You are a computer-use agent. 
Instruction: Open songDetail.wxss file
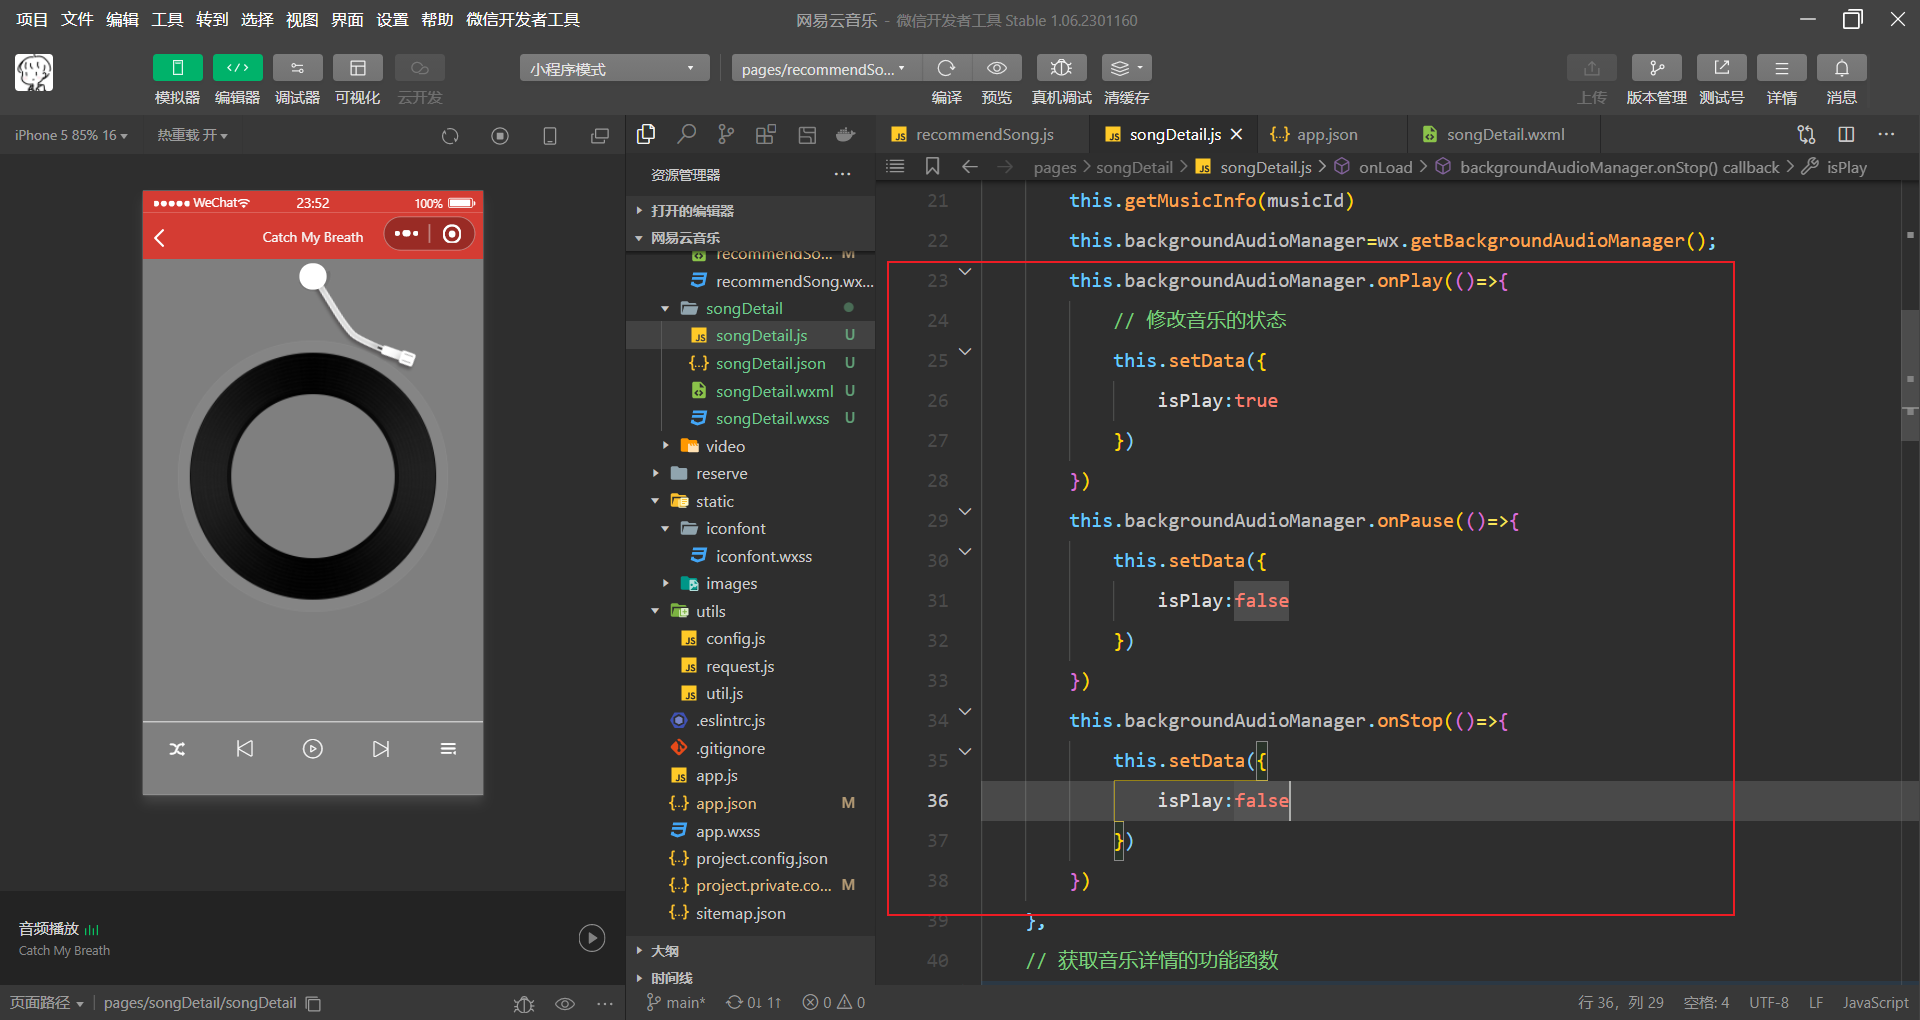pos(772,418)
